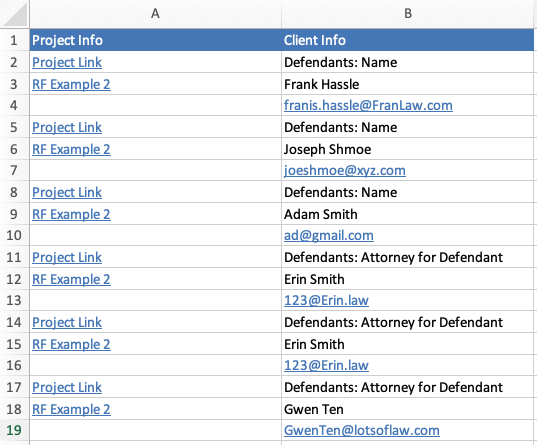Select the Adam Smith cell
Image resolution: width=537 pixels, height=445 pixels.
point(408,214)
